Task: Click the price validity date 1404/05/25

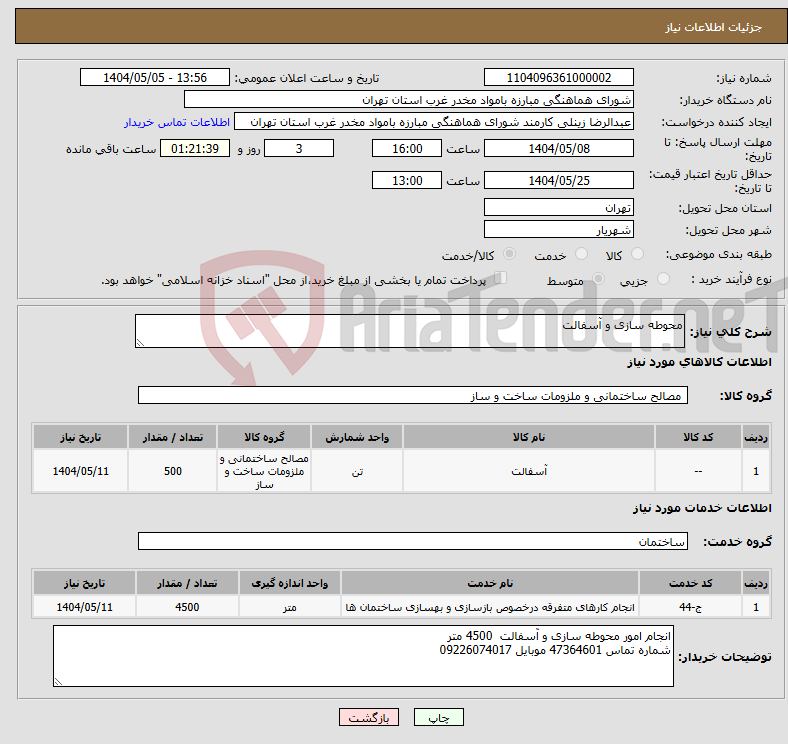Action: click(x=558, y=180)
